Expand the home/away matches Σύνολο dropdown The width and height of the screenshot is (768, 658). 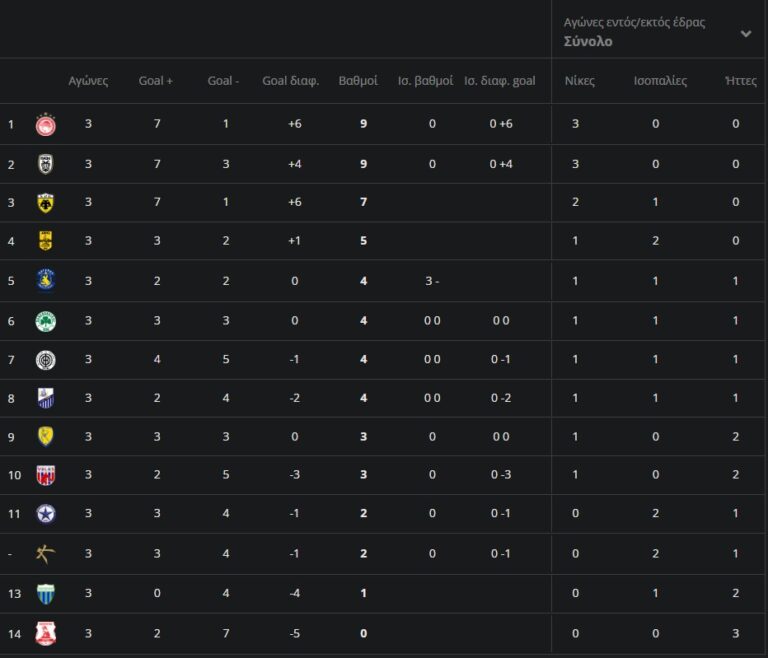point(745,33)
